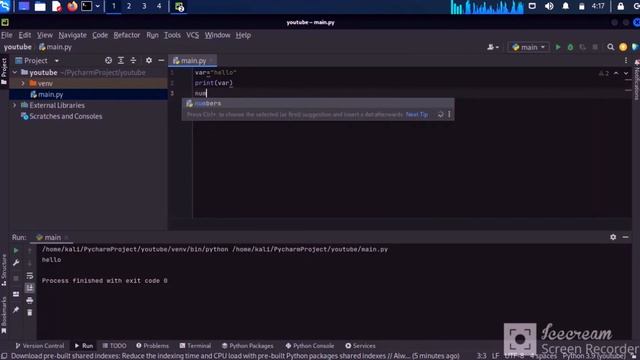Open Project panel settings gear
The height and width of the screenshot is (360, 640).
149,60
